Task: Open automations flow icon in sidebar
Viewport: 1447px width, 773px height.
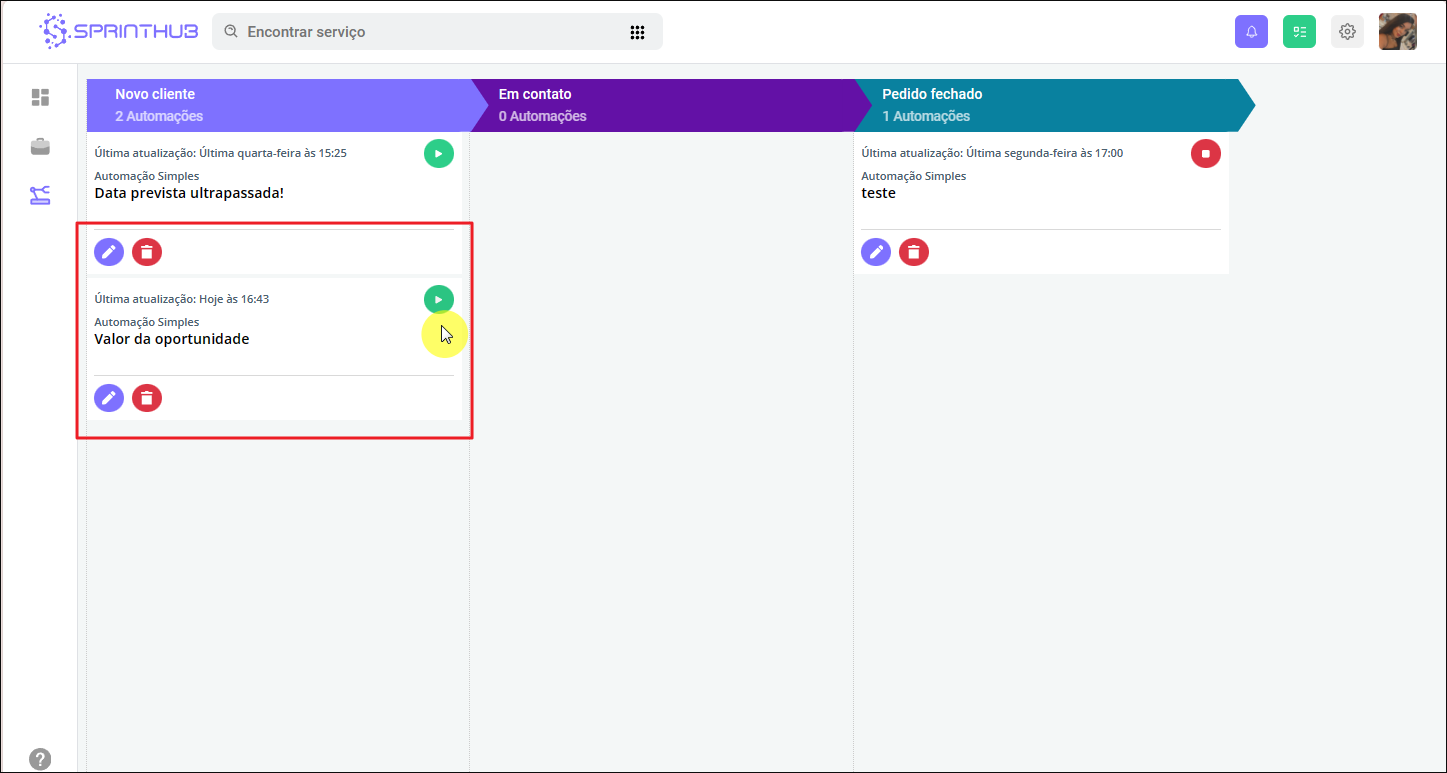Action: coord(40,195)
